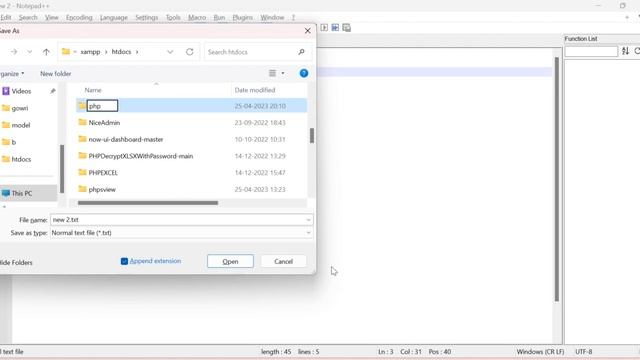Click the This PC computer icon
The width and height of the screenshot is (640, 360).
click(x=6, y=193)
